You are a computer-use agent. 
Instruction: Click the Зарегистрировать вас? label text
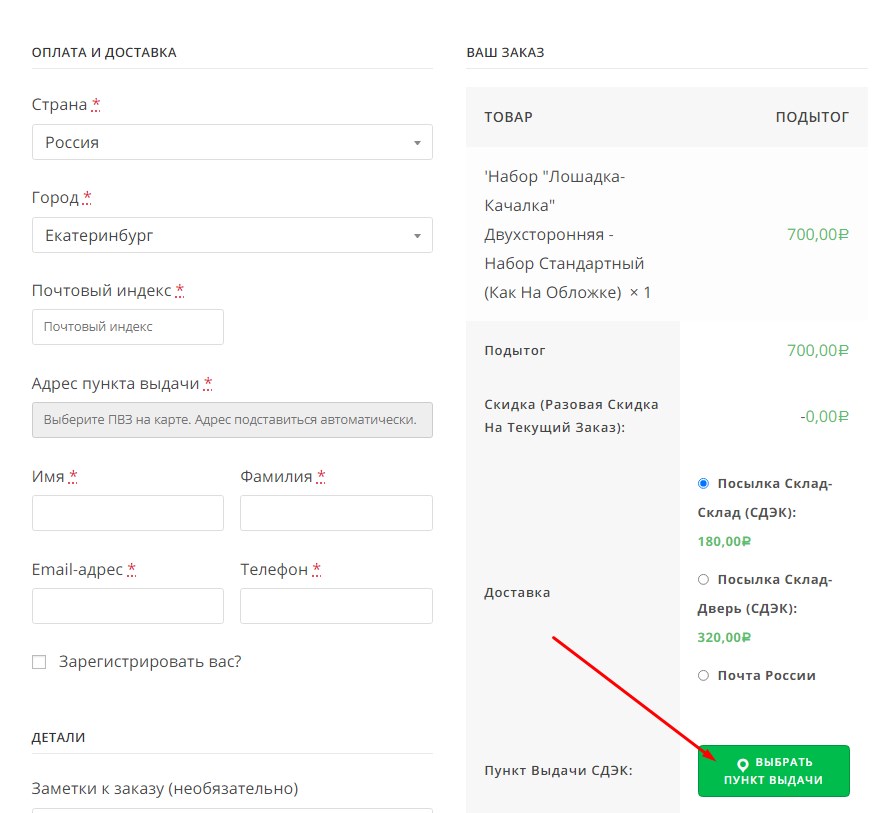150,662
